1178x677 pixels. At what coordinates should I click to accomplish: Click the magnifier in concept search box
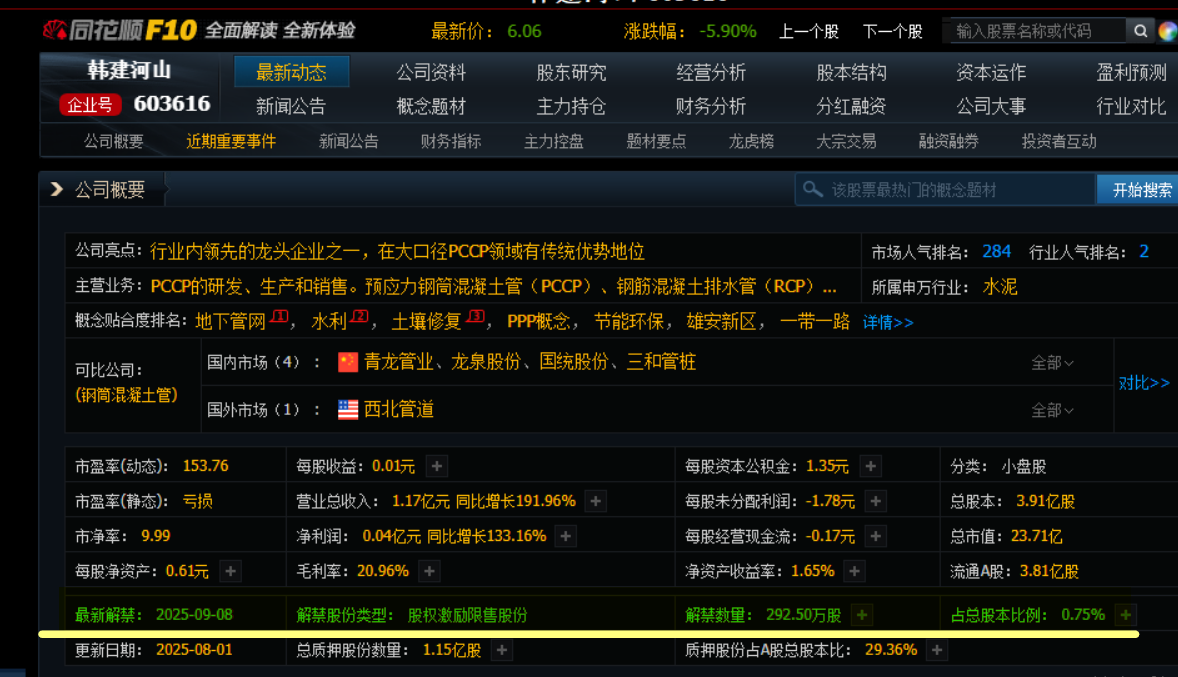tap(812, 189)
